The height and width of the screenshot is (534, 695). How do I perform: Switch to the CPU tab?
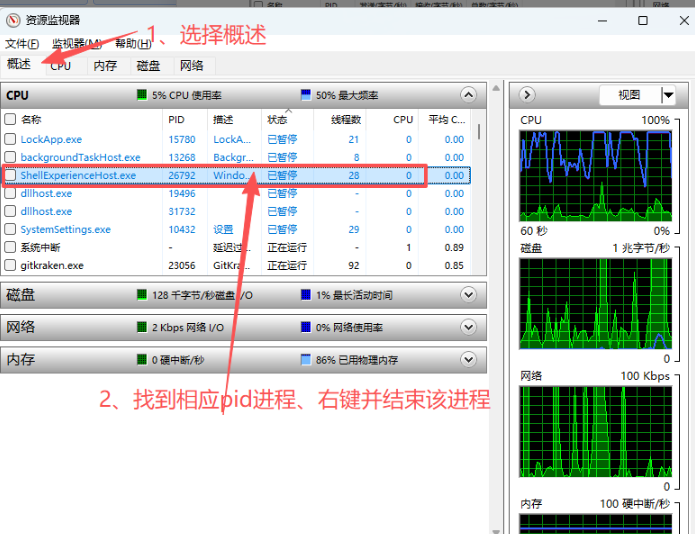(60, 66)
